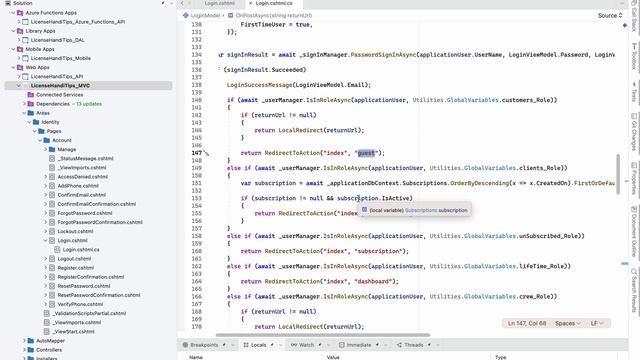Image resolution: width=640 pixels, height=360 pixels.
Task: Click the Login.cshtml.cs file icon
Action: [x=57, y=249]
